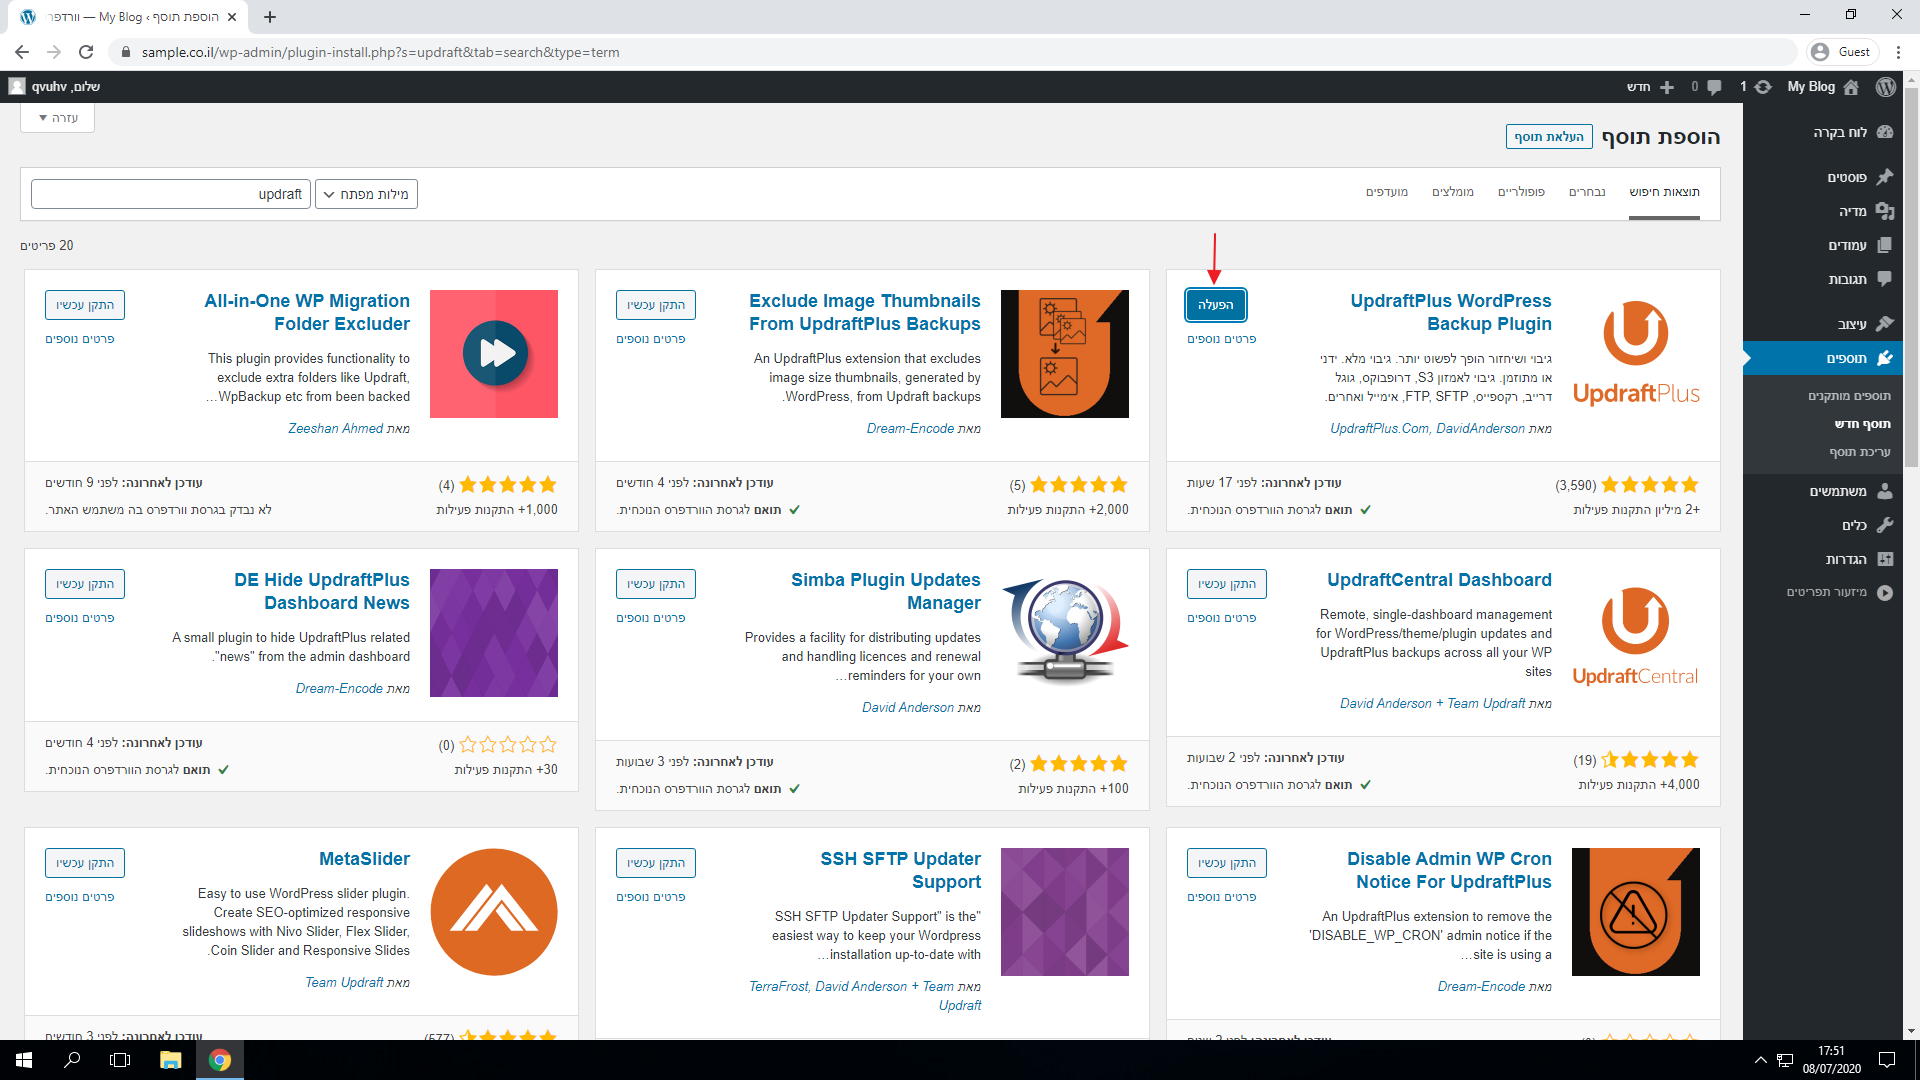Viewport: 1920px width, 1080px height.
Task: Open the comments bubble in admin bar
Action: [1714, 87]
